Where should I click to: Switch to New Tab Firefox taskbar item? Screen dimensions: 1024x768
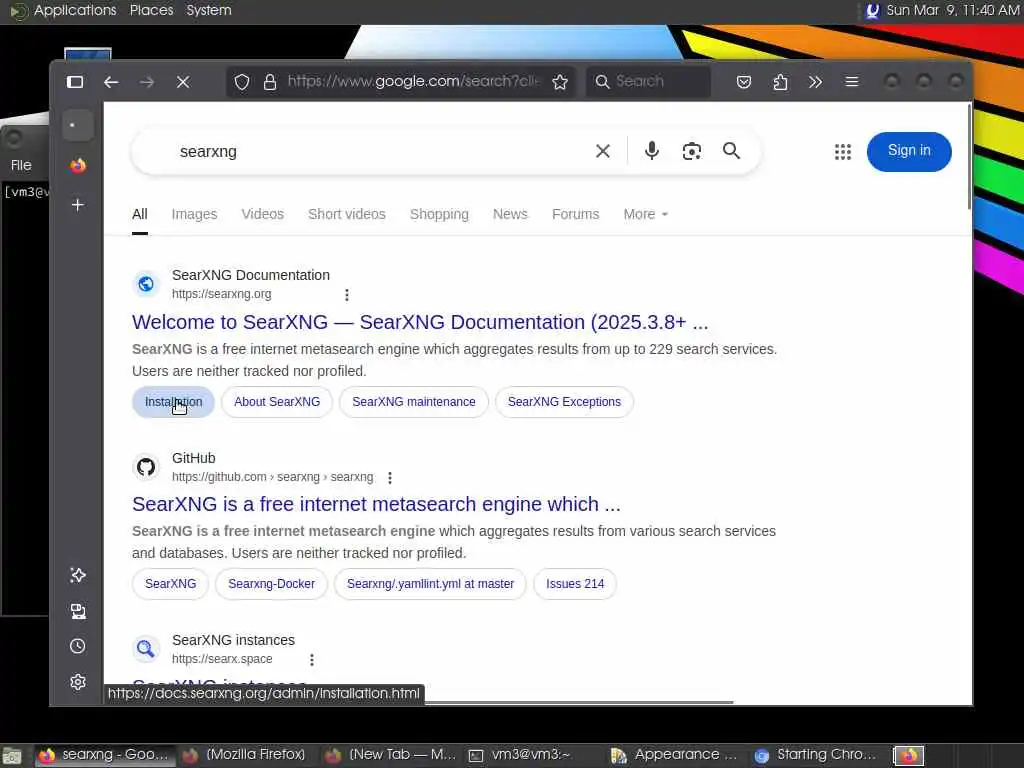coord(392,756)
